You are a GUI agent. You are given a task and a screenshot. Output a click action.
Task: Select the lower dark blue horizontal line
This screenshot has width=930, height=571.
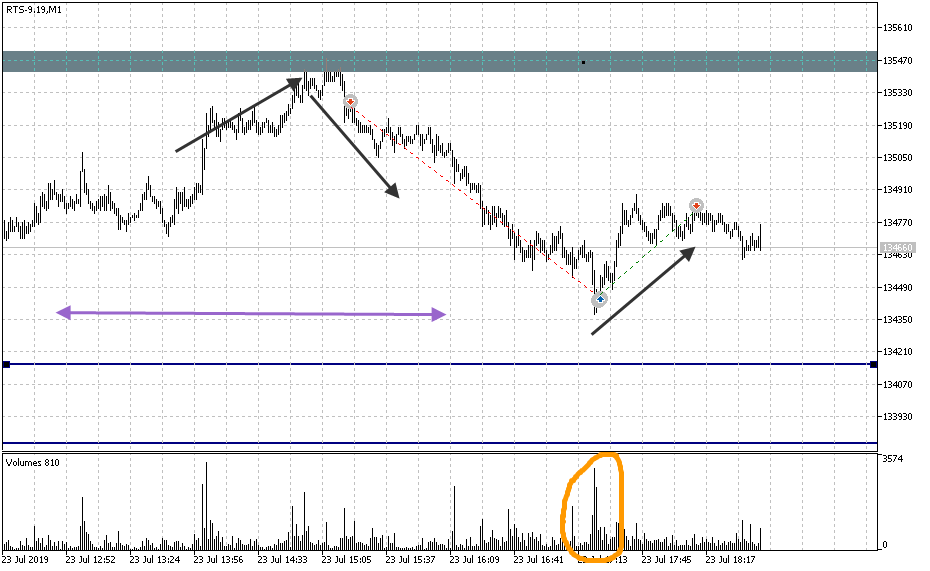tap(400, 443)
